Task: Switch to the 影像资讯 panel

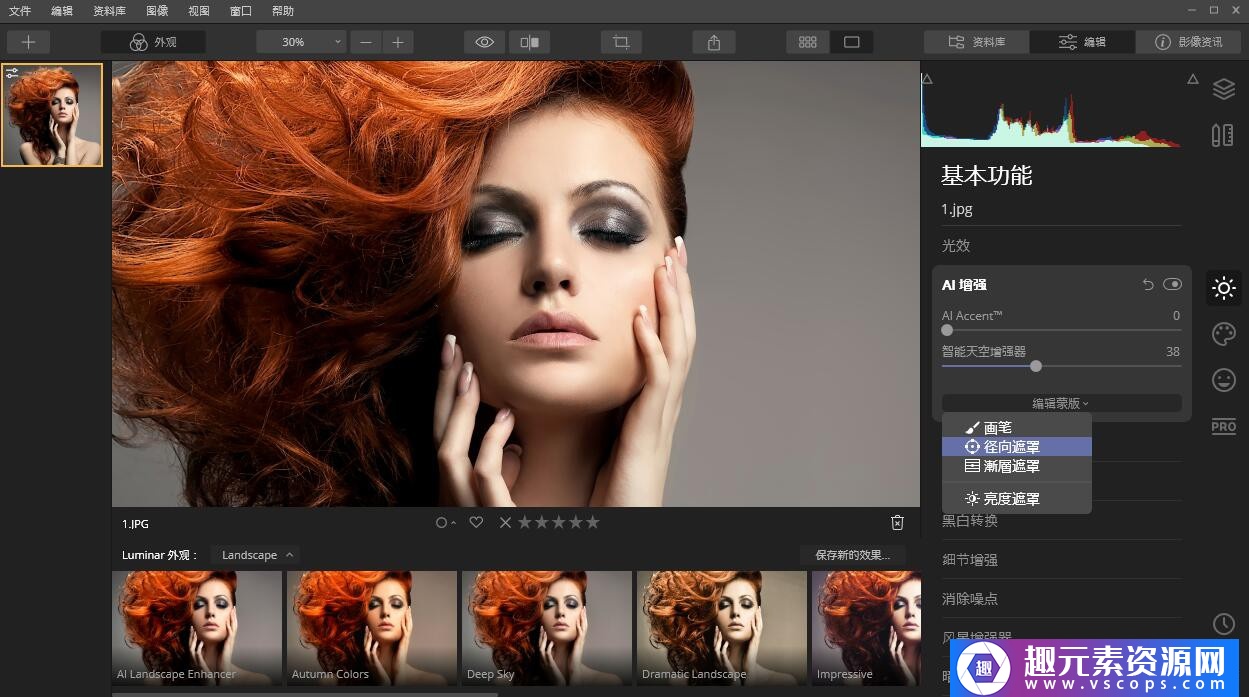Action: (1188, 42)
